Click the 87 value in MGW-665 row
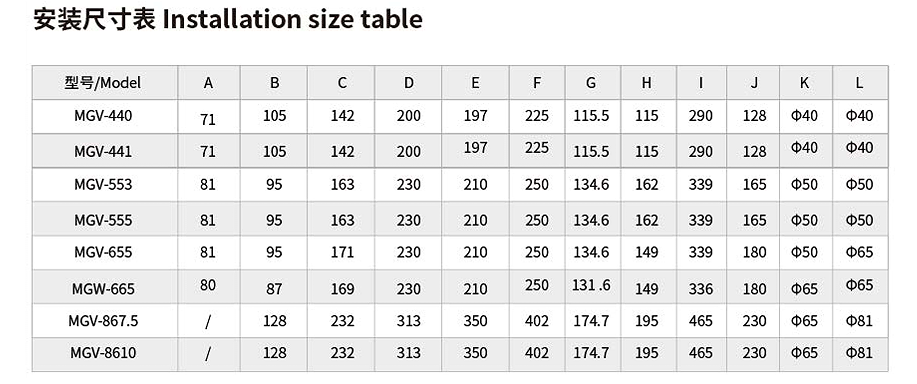This screenshot has width=917, height=384. point(274,289)
